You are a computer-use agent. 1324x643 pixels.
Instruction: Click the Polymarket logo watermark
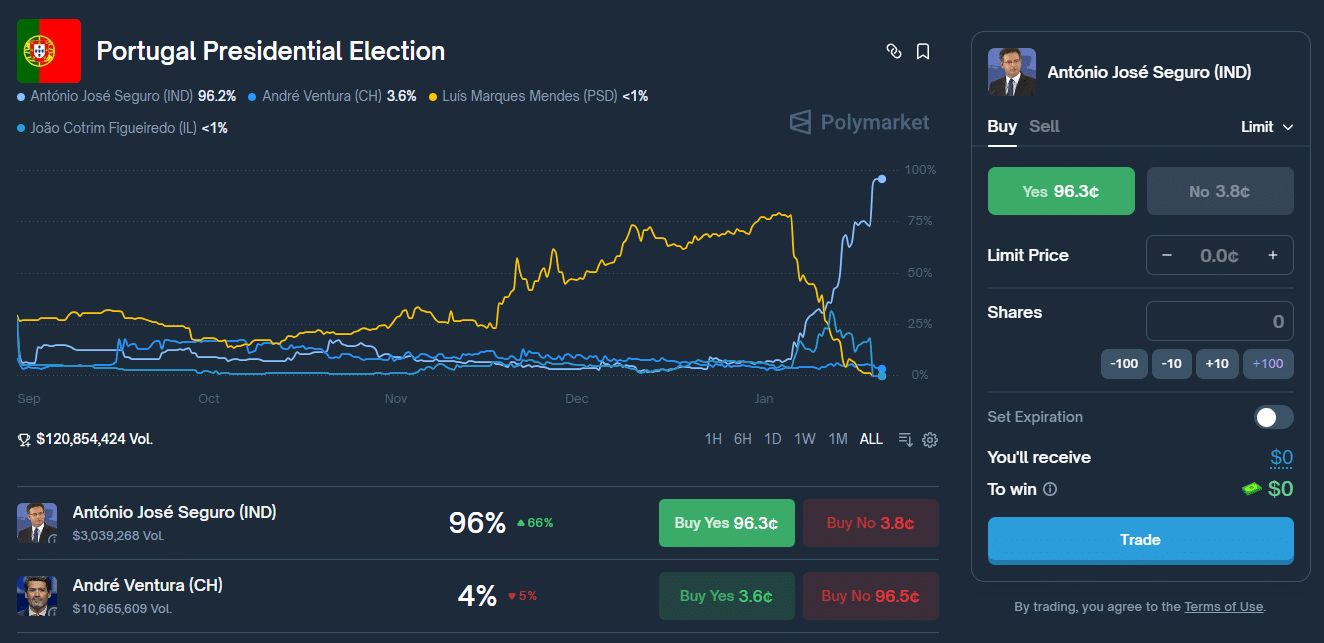[x=860, y=122]
